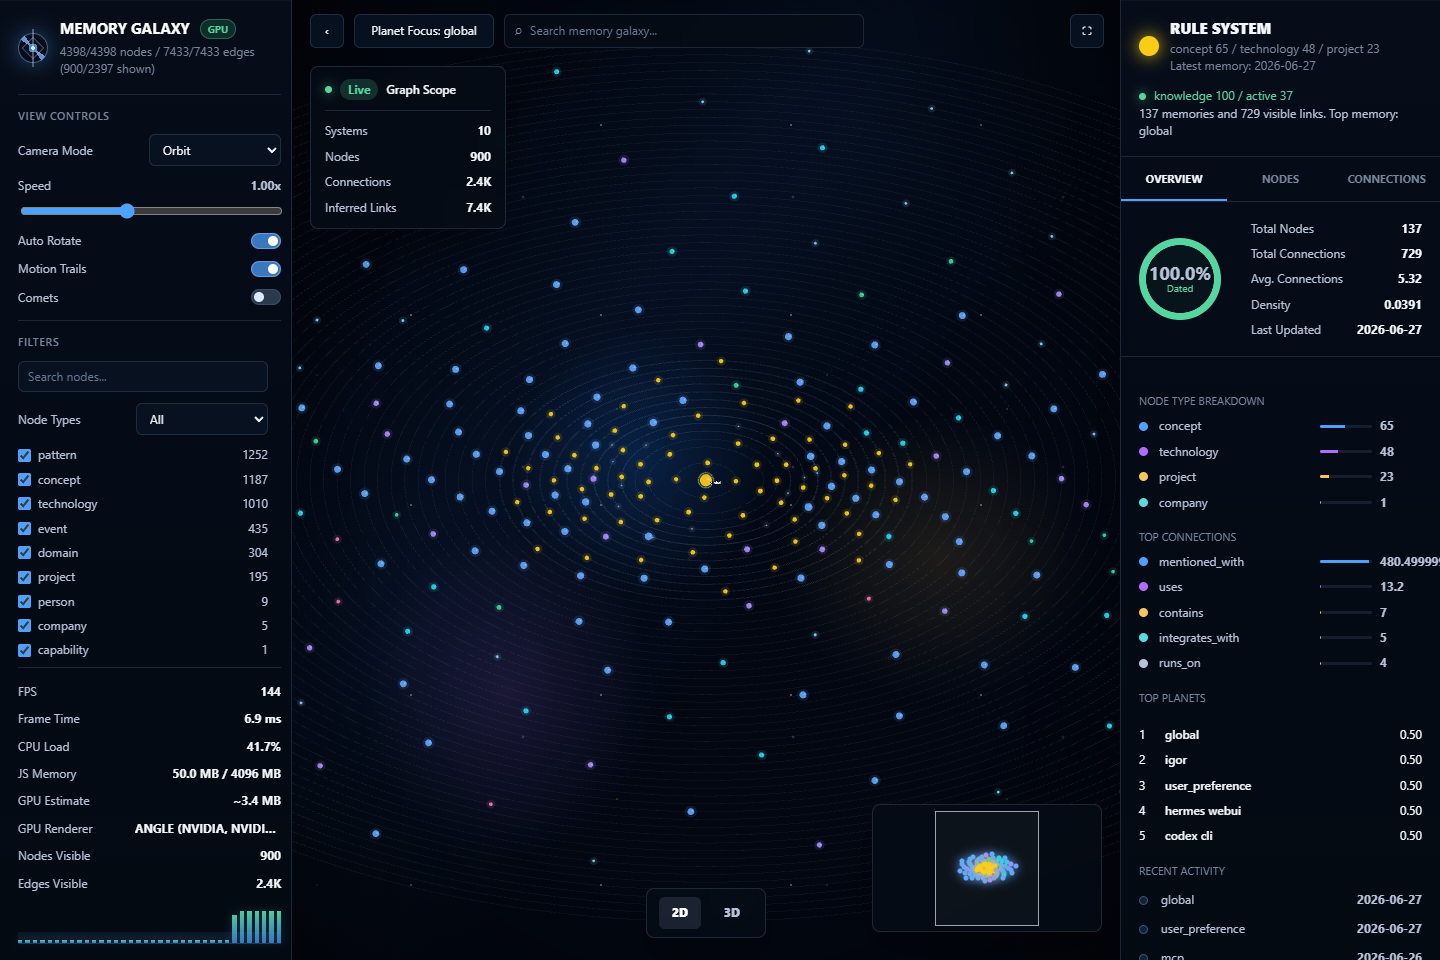The height and width of the screenshot is (960, 1440).
Task: Click the contains connection row
Action: click(1280, 613)
